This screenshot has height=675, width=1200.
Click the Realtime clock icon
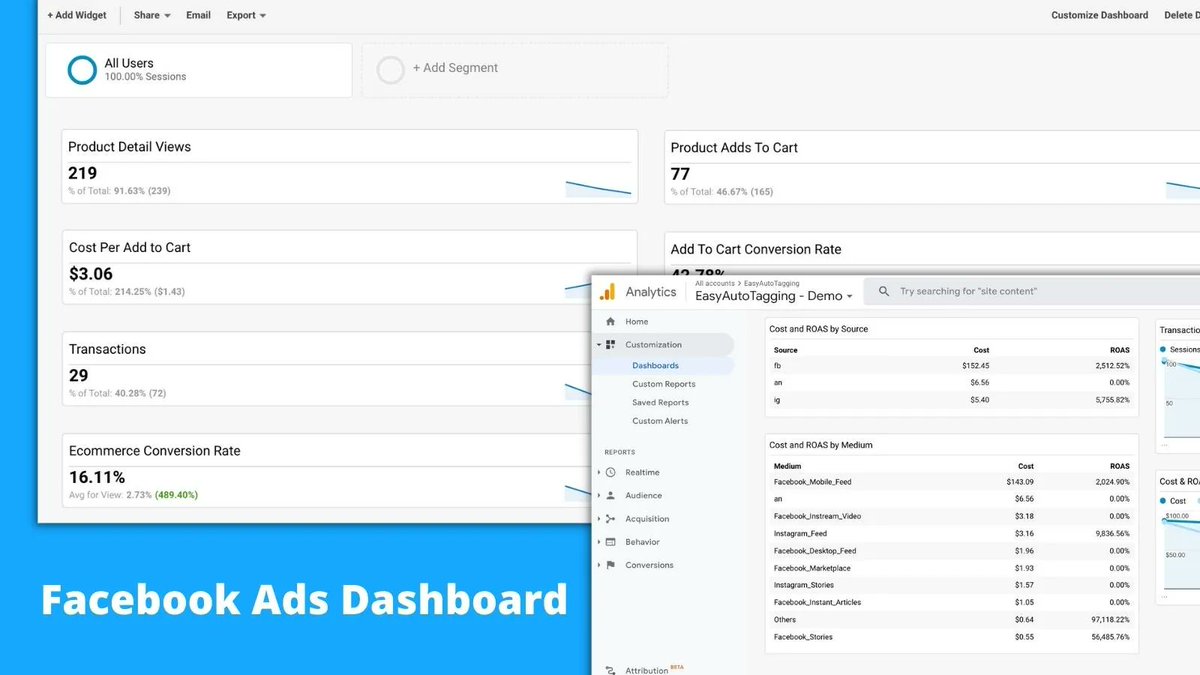click(610, 472)
